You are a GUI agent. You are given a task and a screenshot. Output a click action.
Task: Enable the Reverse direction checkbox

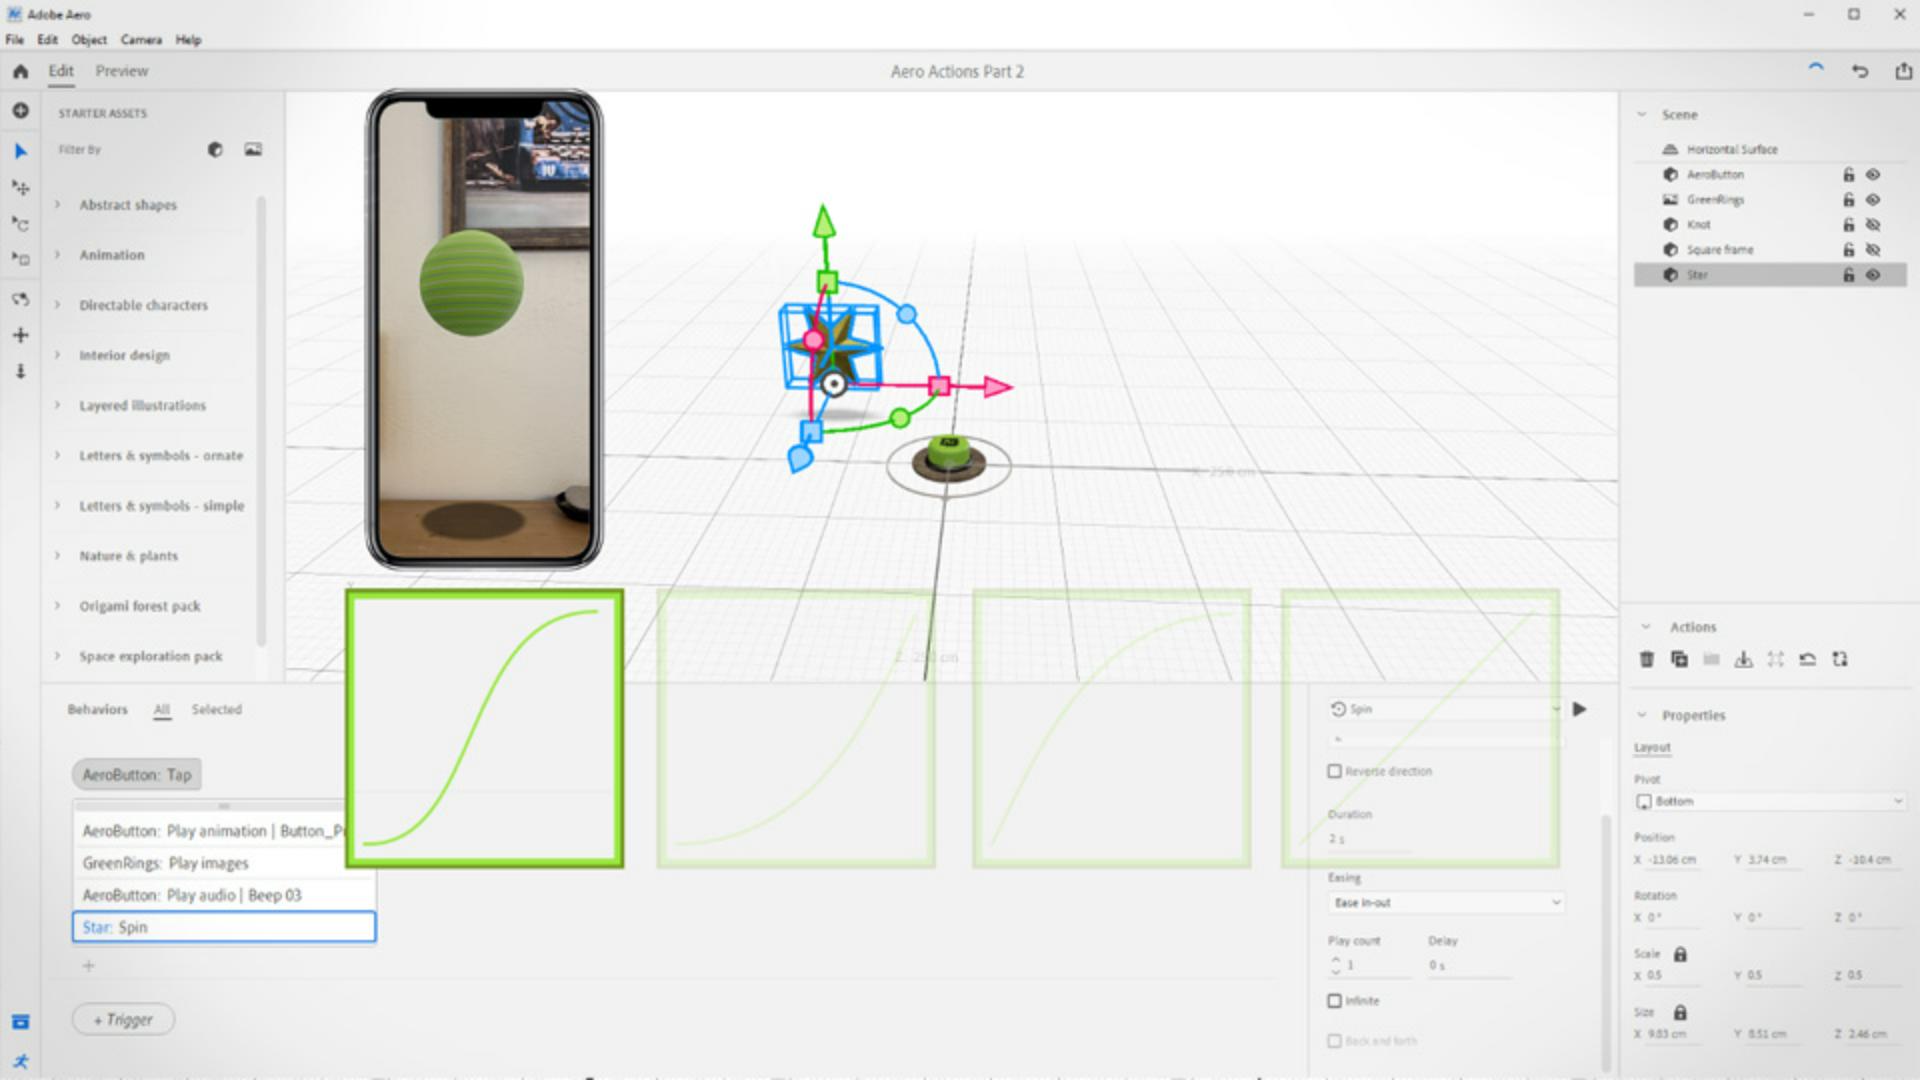[x=1334, y=771]
